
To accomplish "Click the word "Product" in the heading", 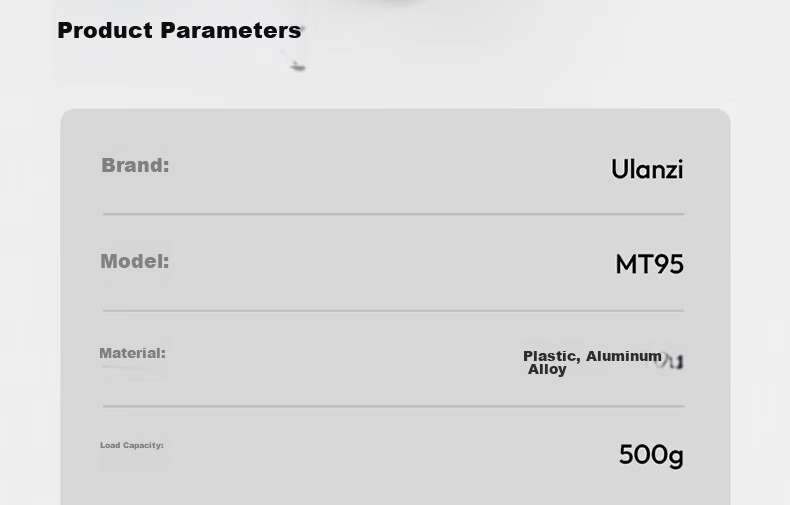I will [x=105, y=30].
